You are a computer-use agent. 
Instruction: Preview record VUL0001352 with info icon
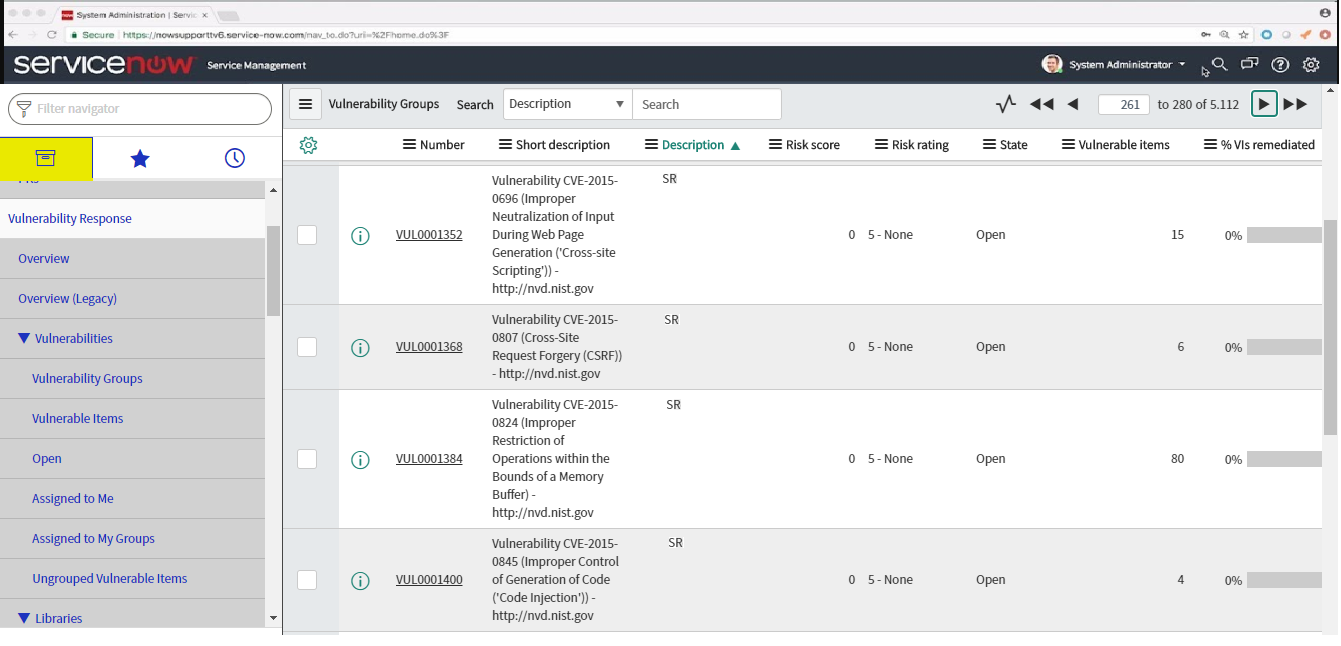point(360,236)
